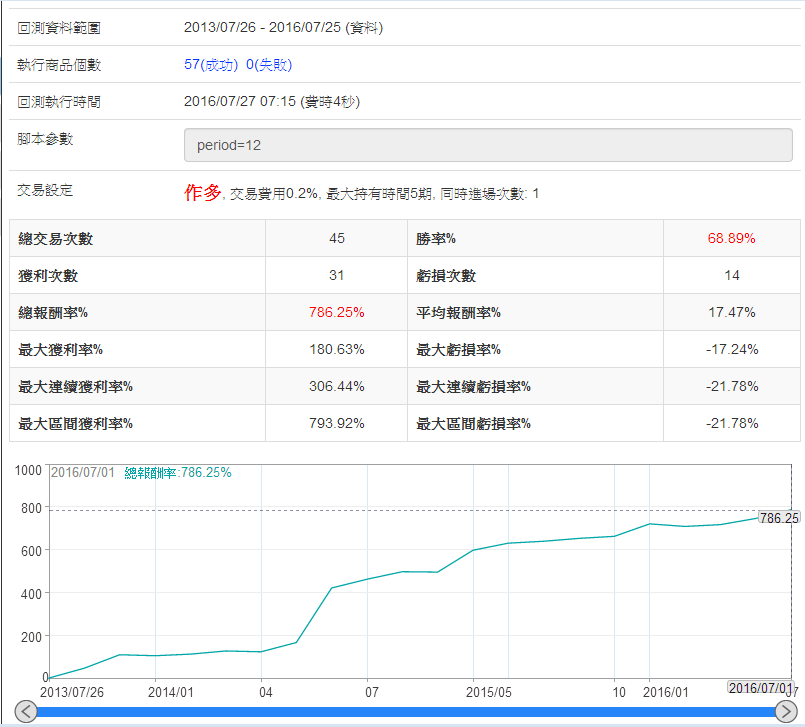The width and height of the screenshot is (805, 727).
Task: Click the 2014/01 label on the chart axis
Action: pos(171,692)
